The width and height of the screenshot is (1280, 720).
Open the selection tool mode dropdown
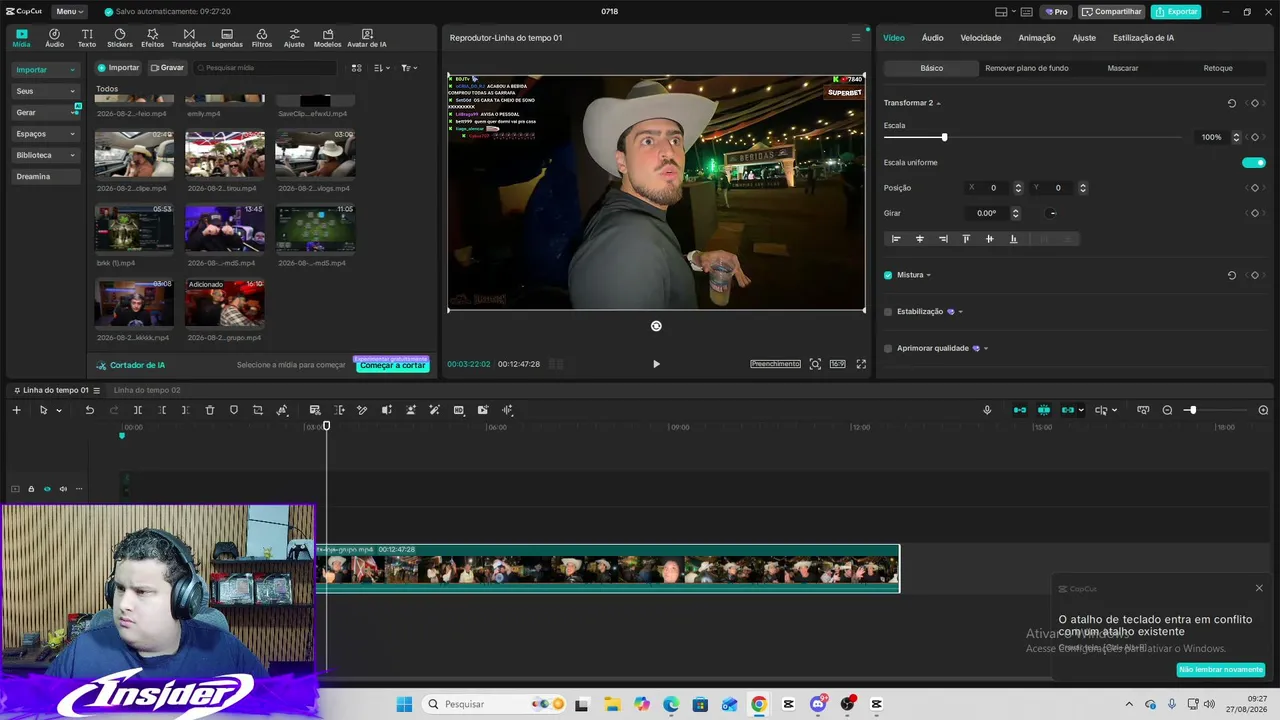click(59, 410)
